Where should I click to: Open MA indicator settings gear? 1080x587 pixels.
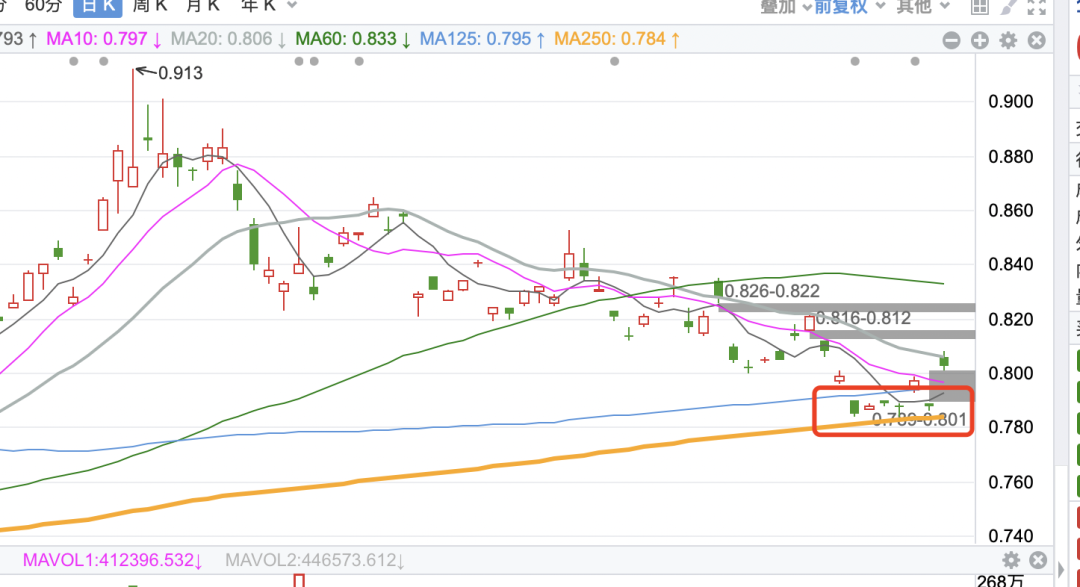[1008, 41]
